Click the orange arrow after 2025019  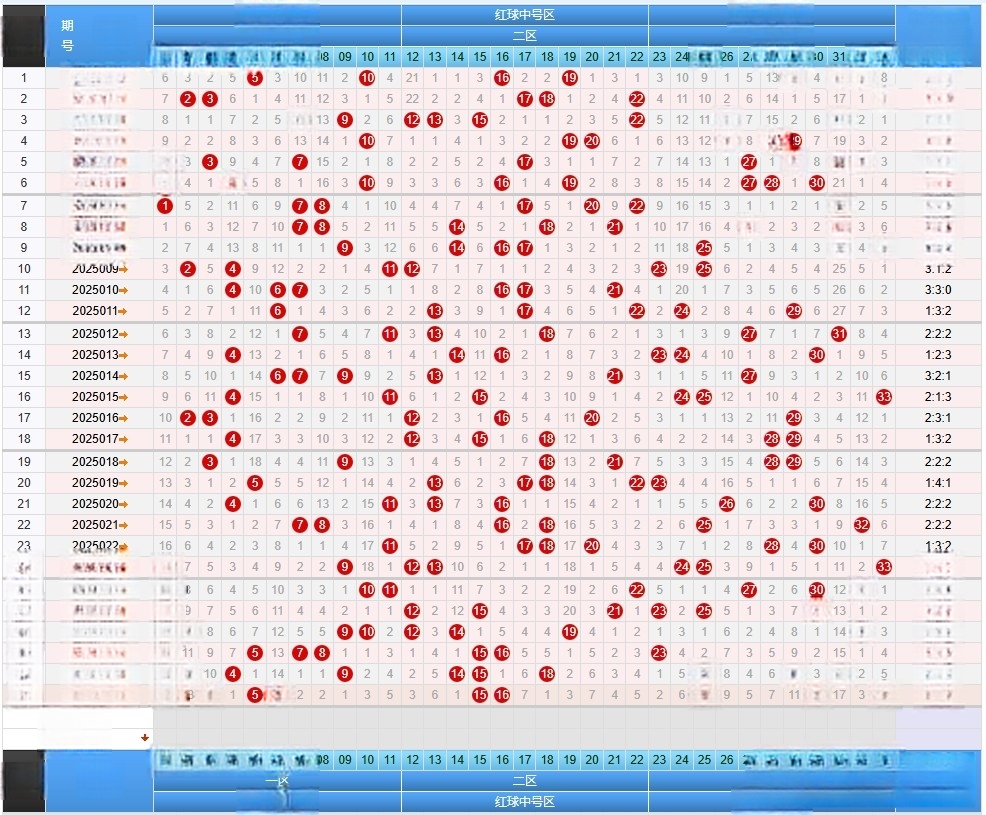123,484
